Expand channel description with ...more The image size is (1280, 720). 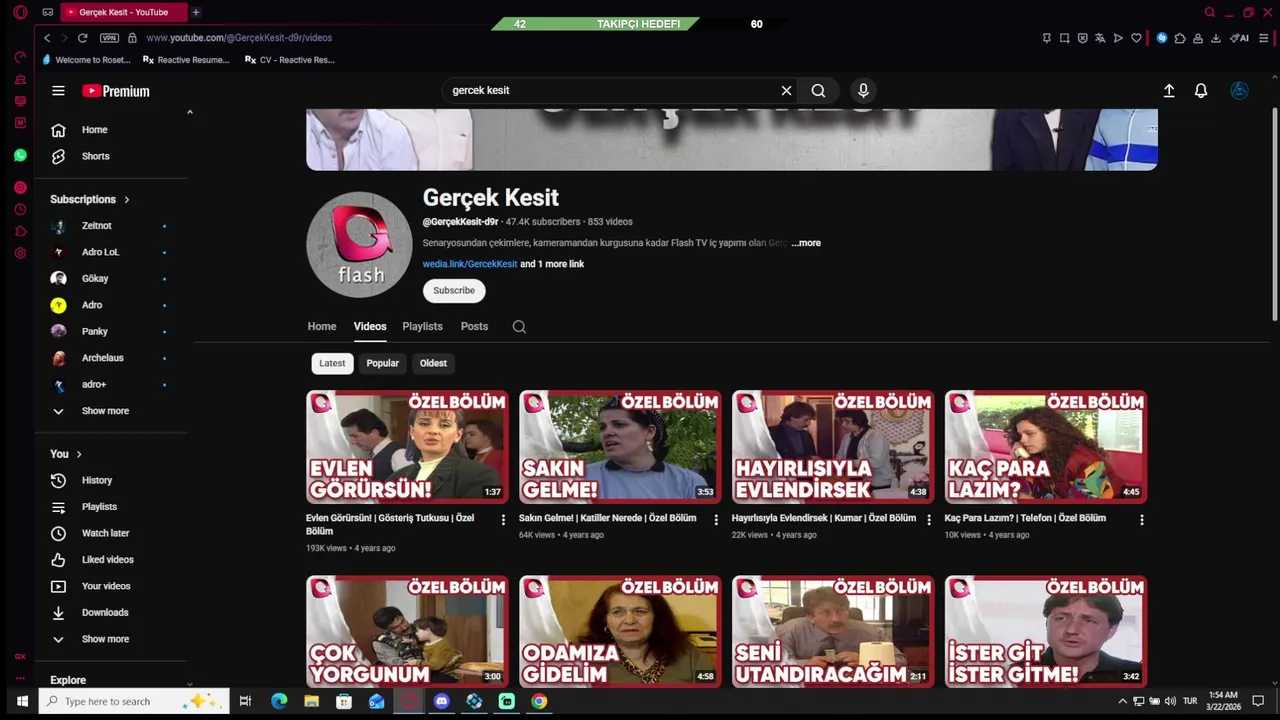[x=806, y=243]
